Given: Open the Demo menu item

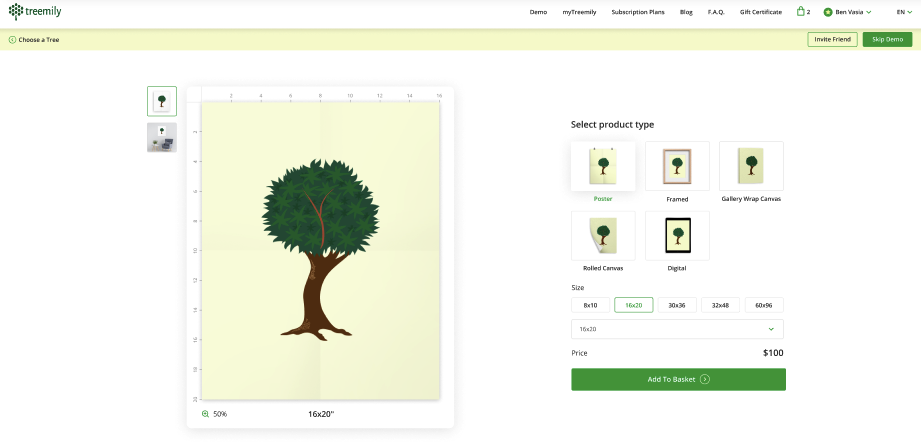Looking at the screenshot, I should tap(538, 12).
